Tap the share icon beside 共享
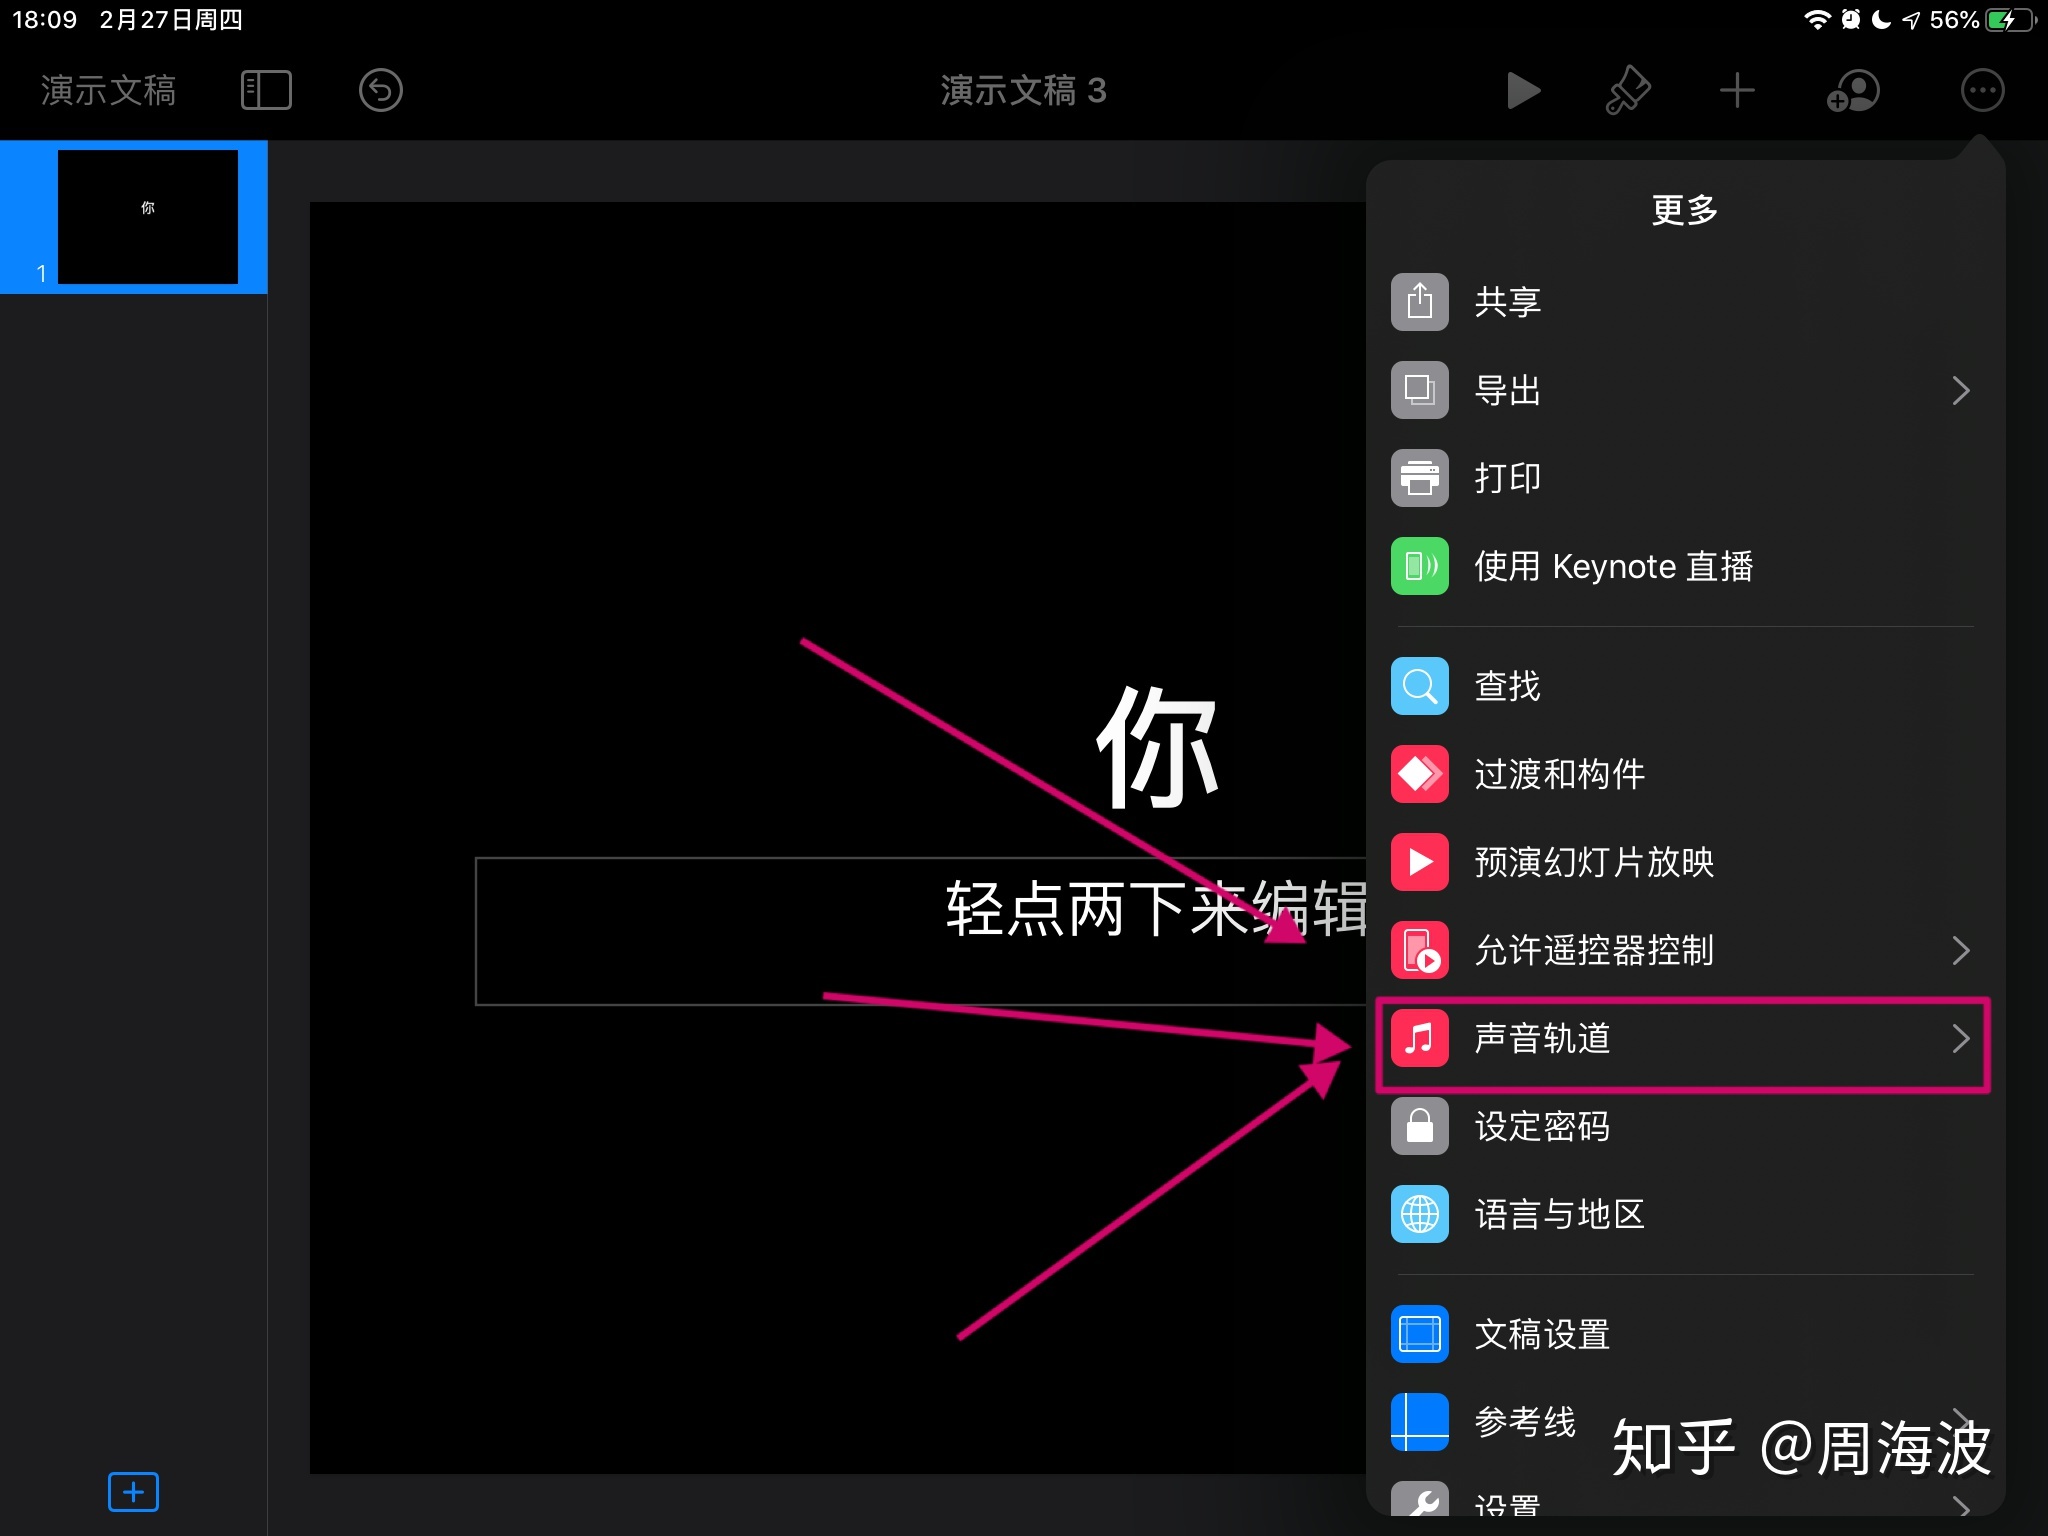This screenshot has height=1536, width=2048. click(1419, 302)
